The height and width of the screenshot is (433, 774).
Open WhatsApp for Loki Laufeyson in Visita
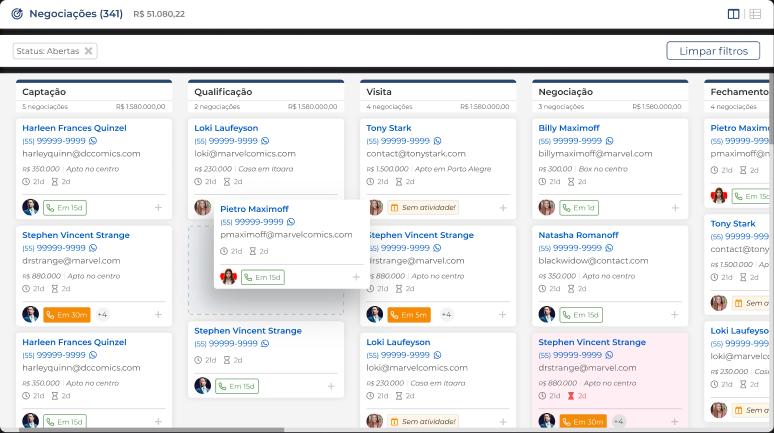coord(437,355)
